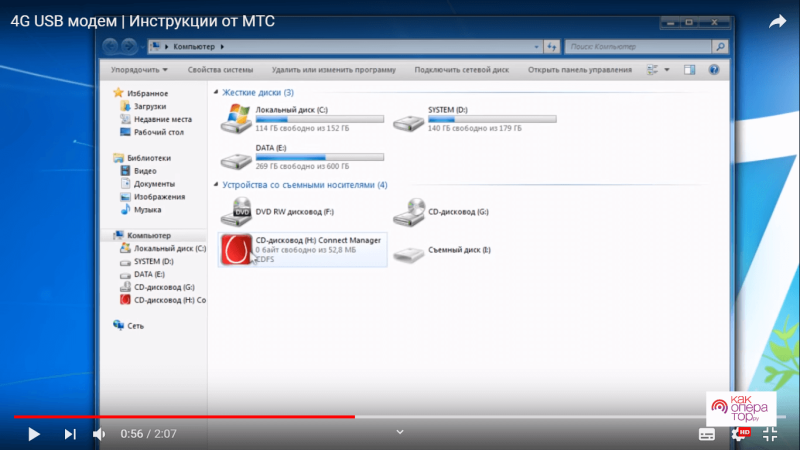
Task: Expand the chevron above the player controls
Action: (x=400, y=432)
